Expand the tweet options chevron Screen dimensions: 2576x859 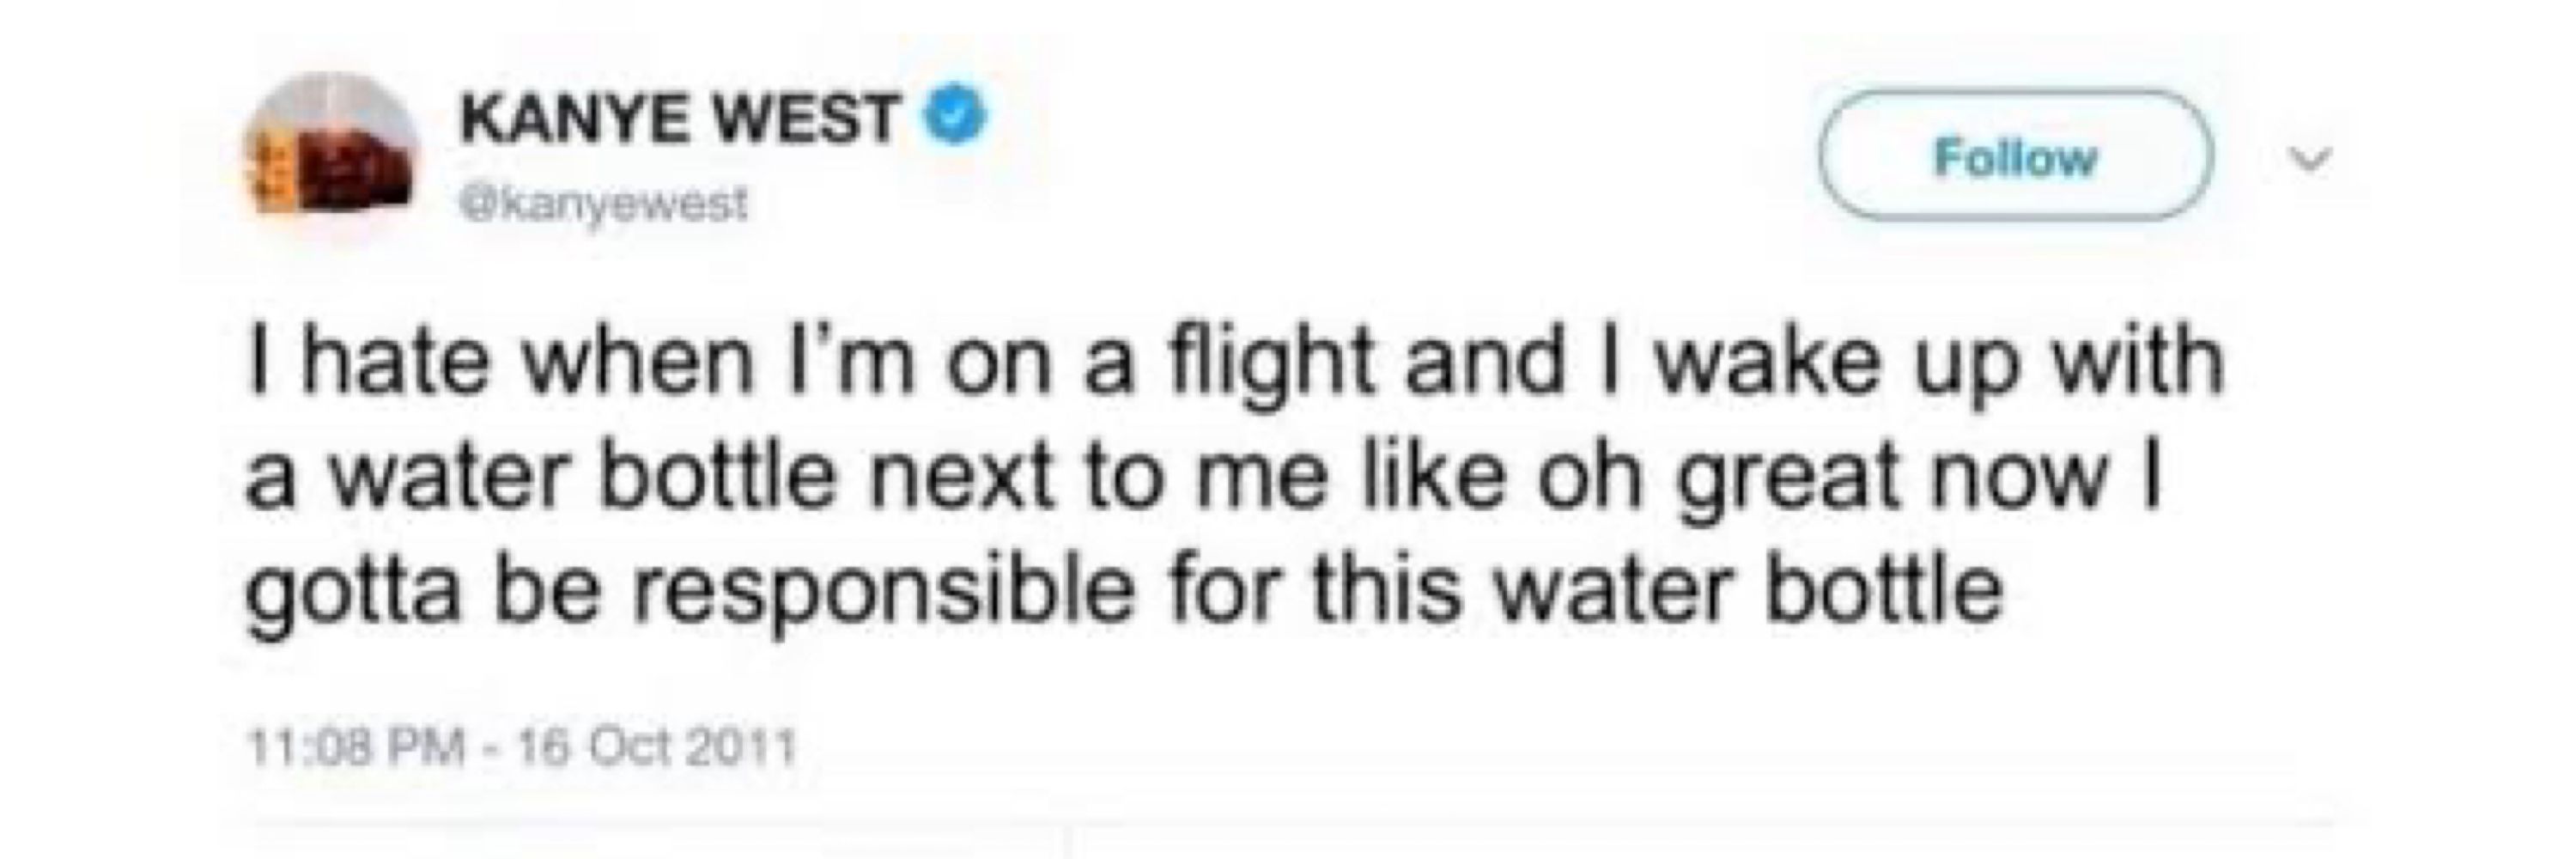click(2311, 157)
